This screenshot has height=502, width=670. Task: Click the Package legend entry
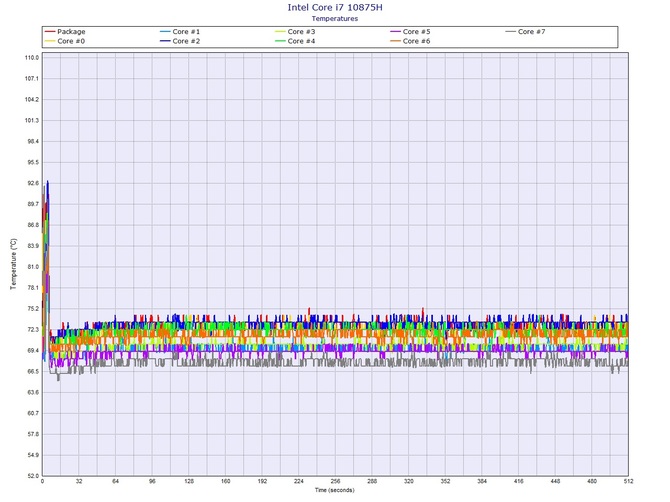pyautogui.click(x=65, y=32)
